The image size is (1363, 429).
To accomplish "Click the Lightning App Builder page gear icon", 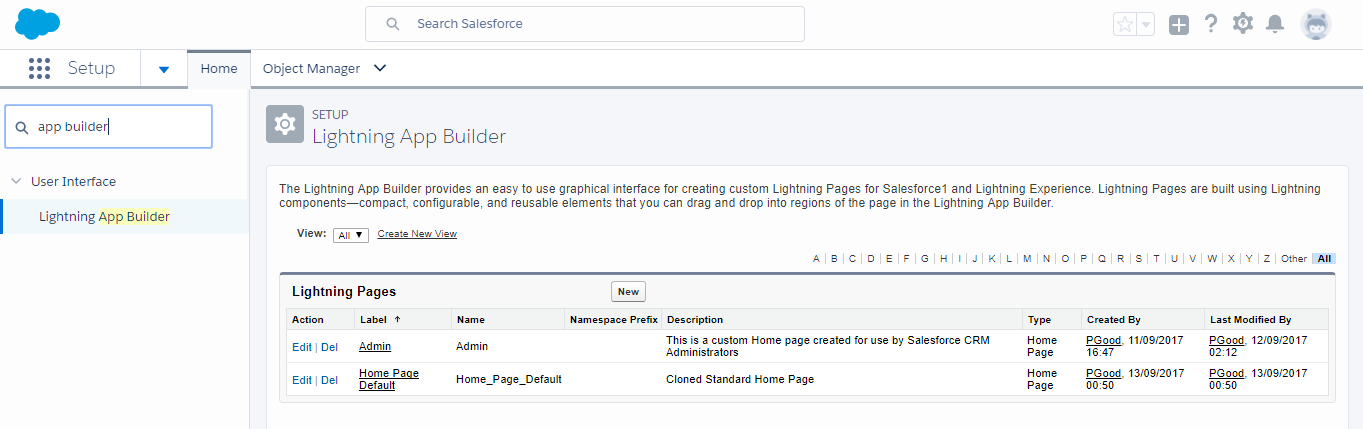I will (285, 124).
